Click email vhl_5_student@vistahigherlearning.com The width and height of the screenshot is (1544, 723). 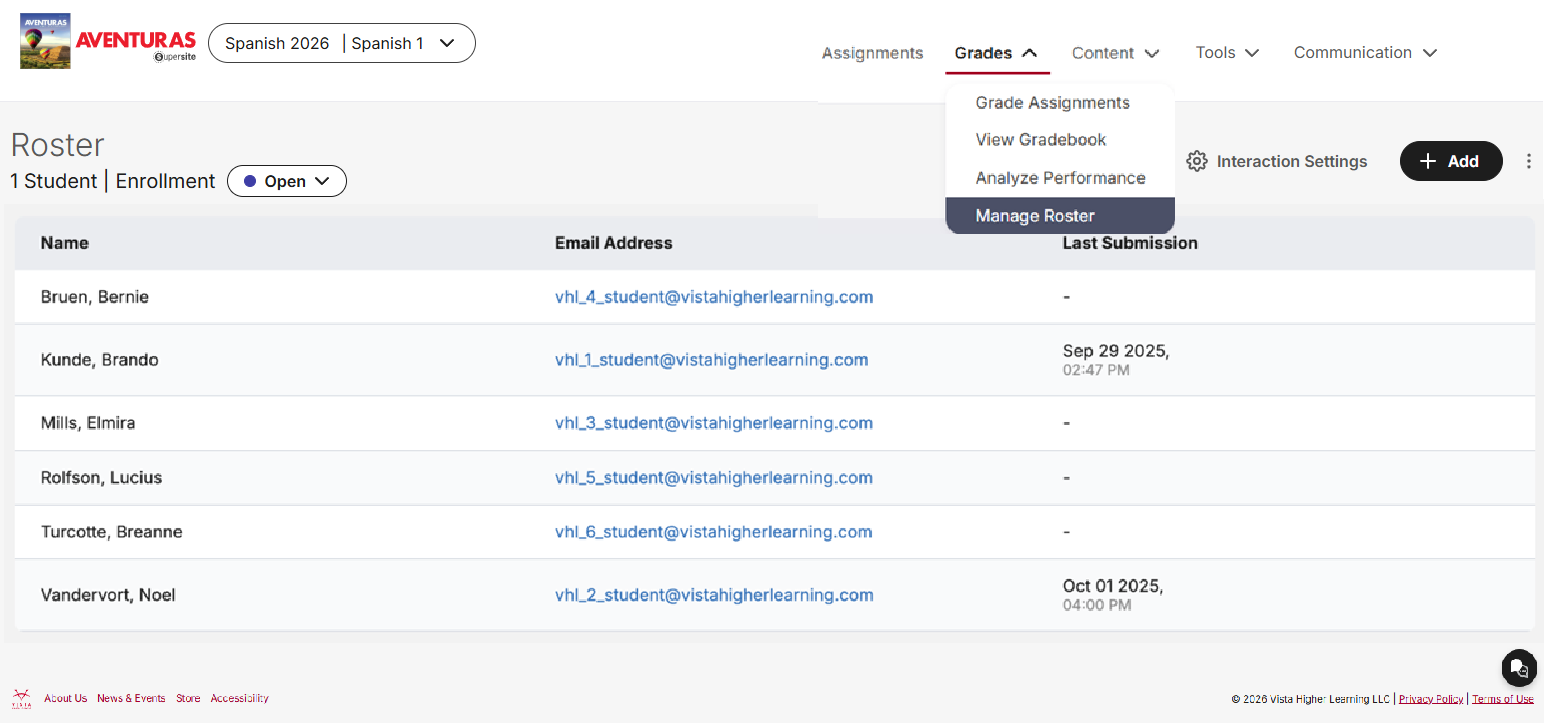(x=714, y=478)
